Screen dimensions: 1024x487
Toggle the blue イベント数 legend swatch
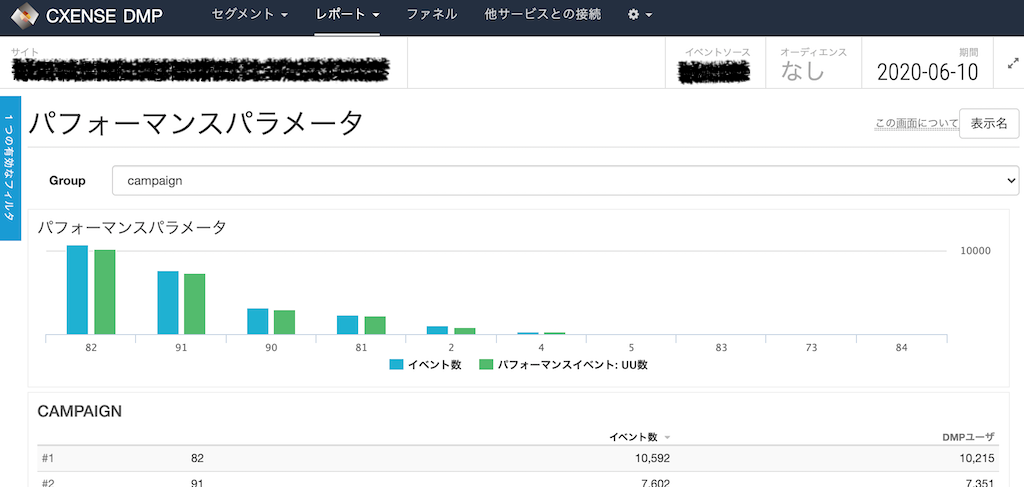click(396, 365)
